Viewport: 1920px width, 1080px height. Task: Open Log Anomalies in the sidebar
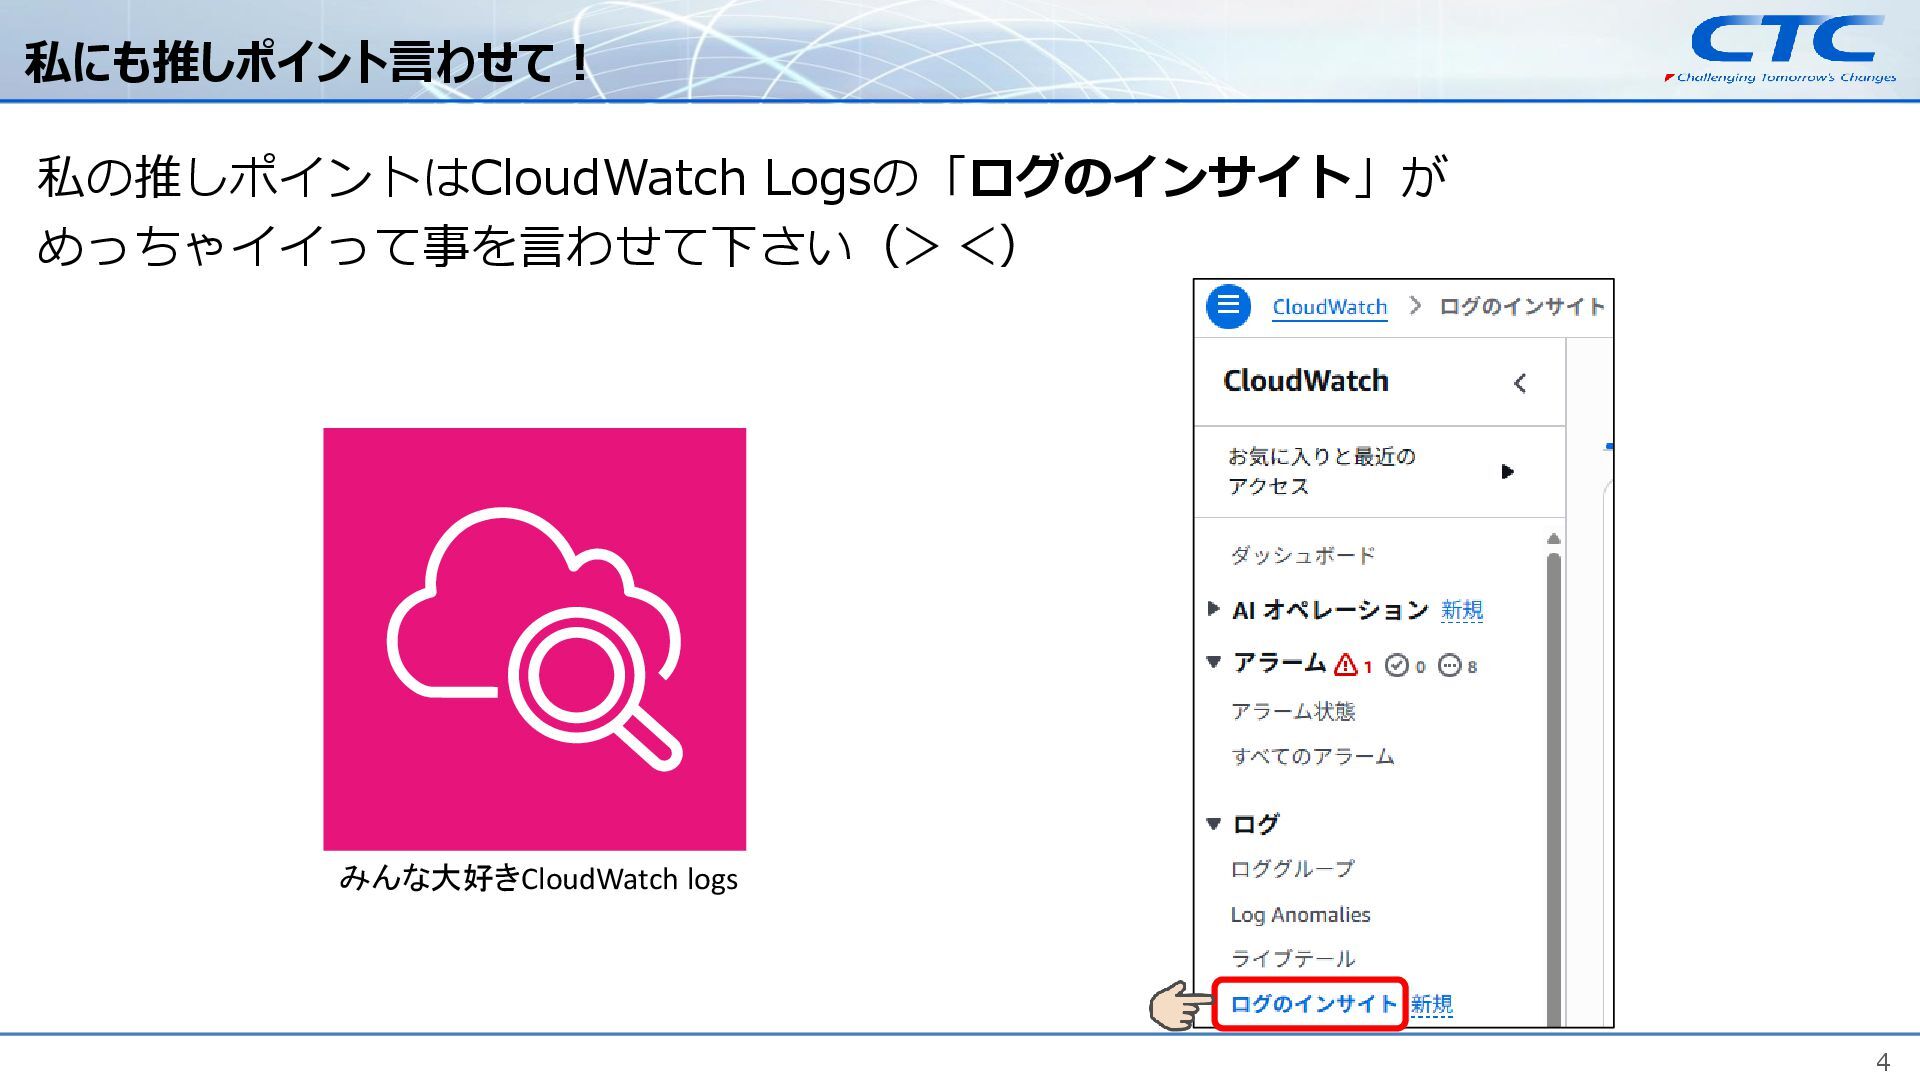click(1300, 914)
